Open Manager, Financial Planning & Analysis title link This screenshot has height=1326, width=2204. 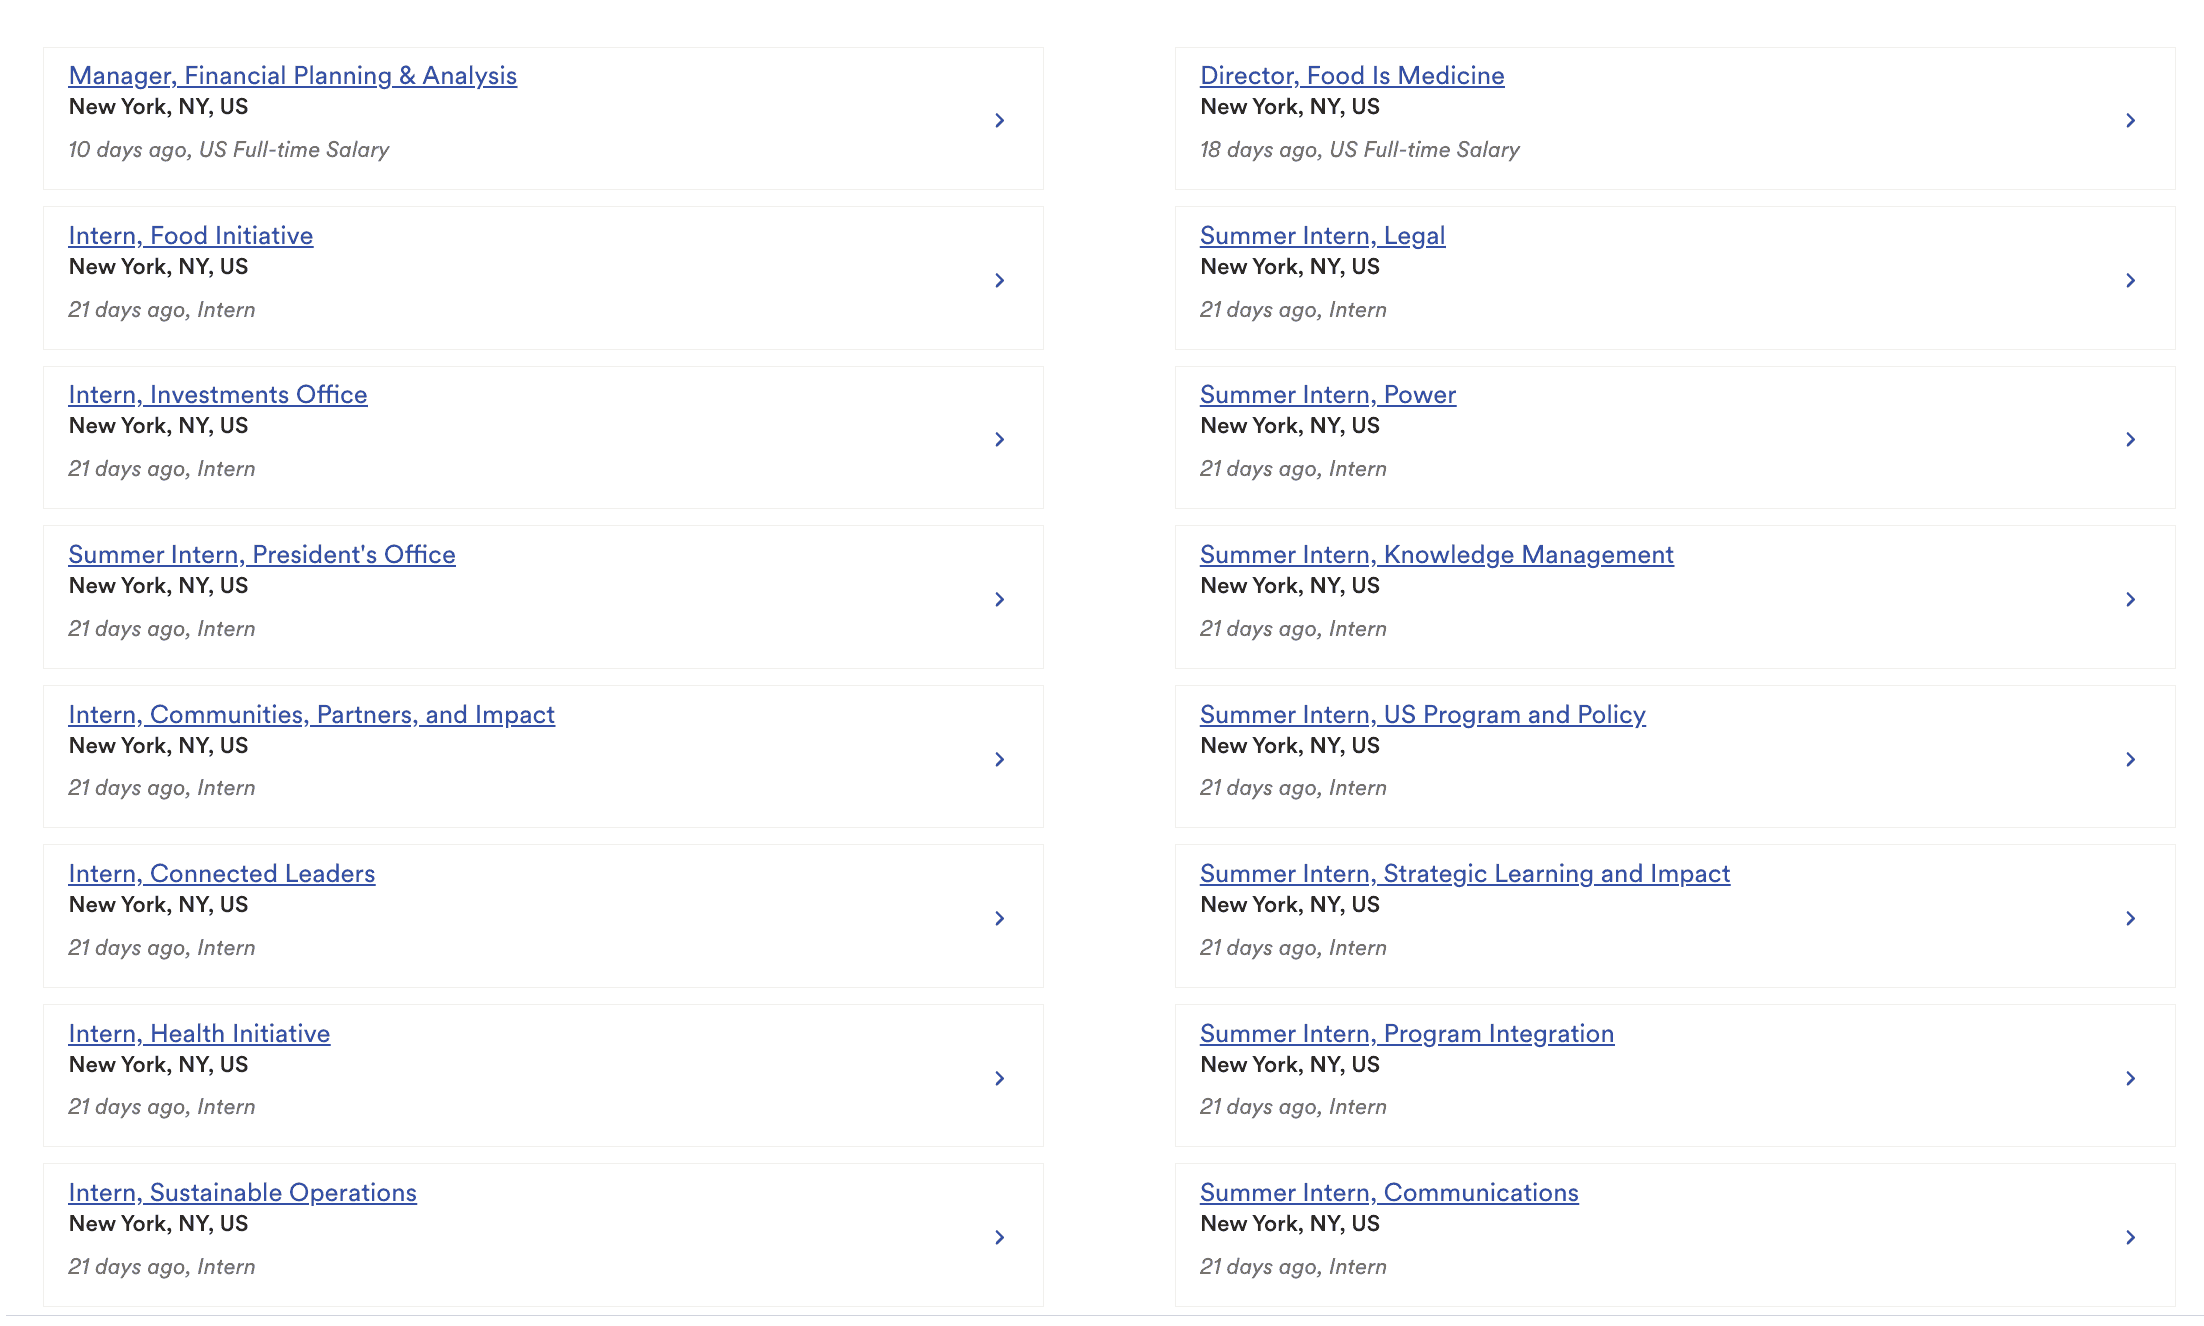point(292,76)
